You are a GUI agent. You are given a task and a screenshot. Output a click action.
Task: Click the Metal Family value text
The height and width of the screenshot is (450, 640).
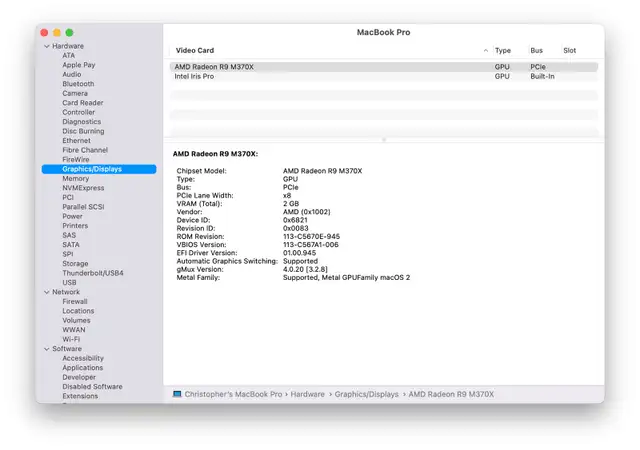(347, 277)
